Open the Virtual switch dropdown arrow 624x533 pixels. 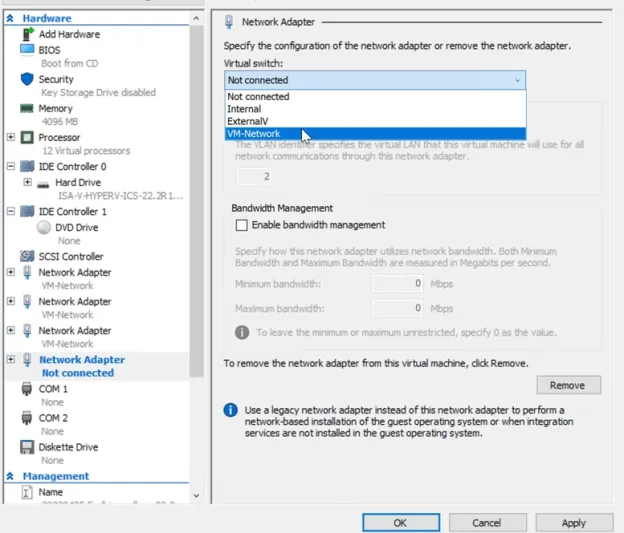point(517,80)
